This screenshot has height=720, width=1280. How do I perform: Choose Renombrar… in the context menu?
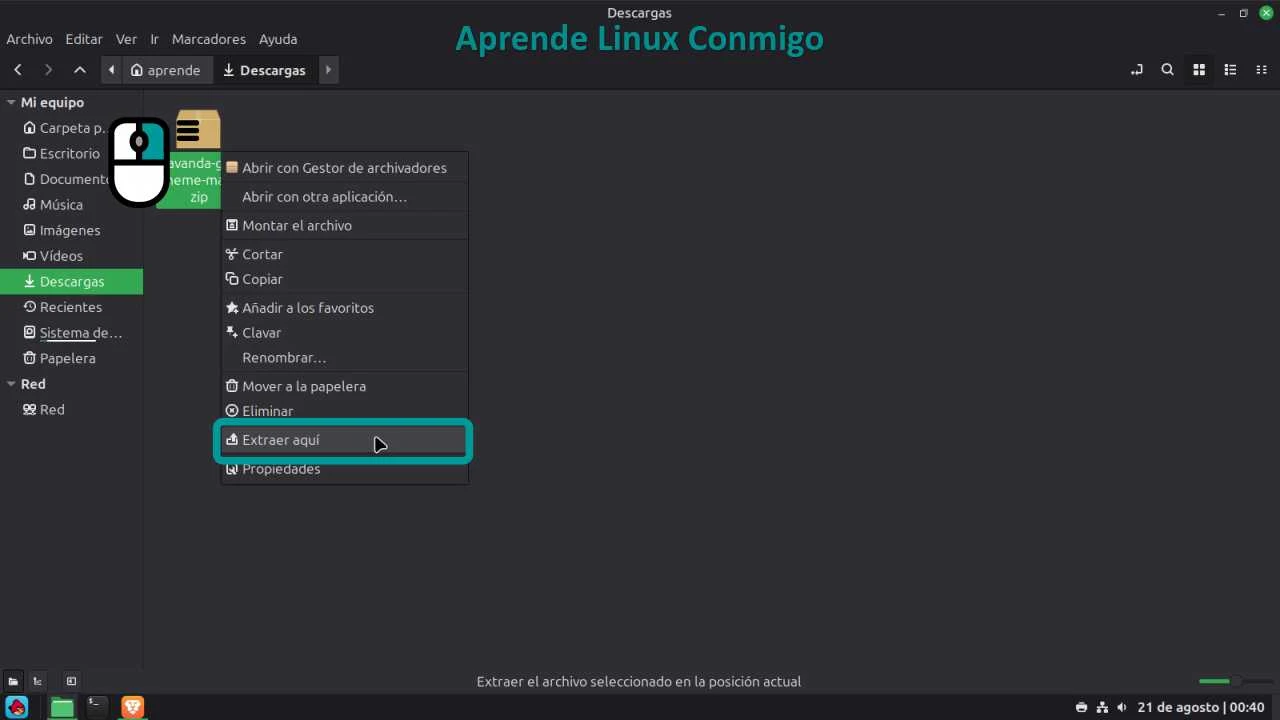coord(344,358)
